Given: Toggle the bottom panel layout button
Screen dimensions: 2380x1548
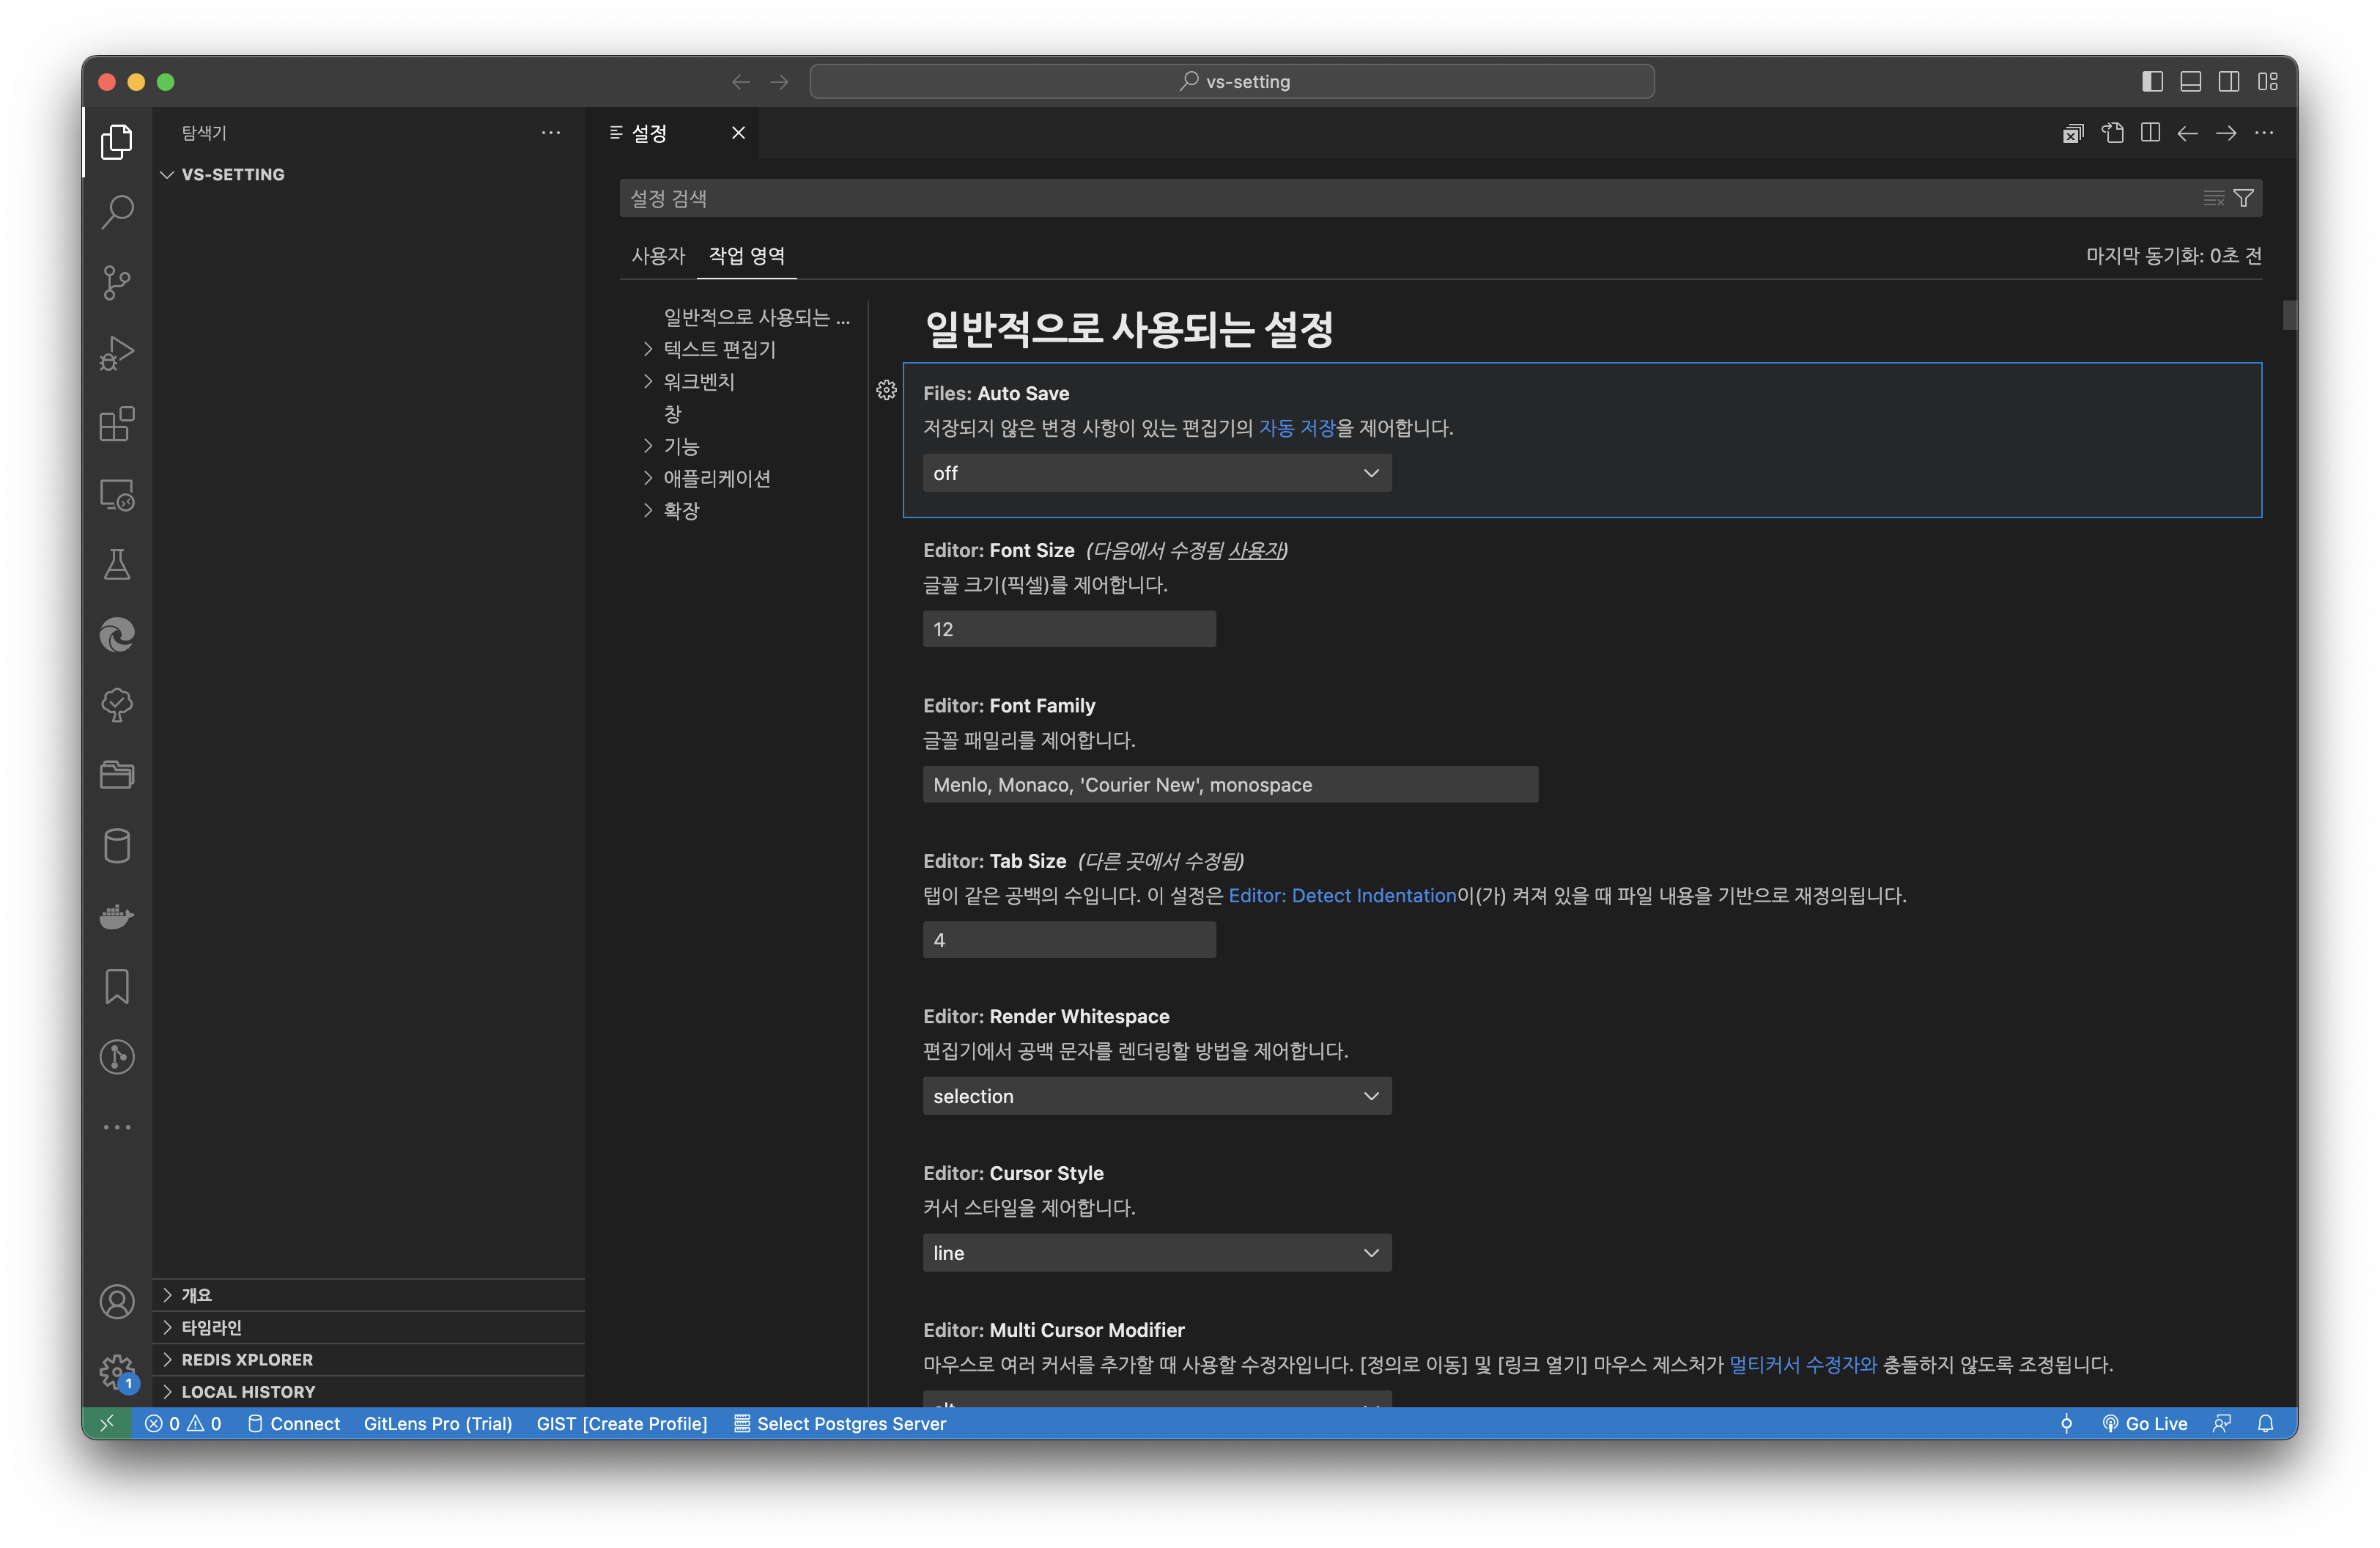Looking at the screenshot, I should pos(2190,82).
